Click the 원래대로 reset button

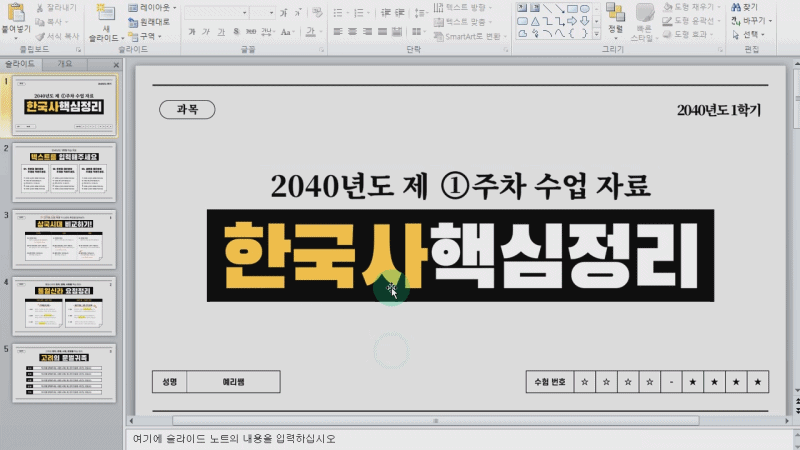[149, 22]
